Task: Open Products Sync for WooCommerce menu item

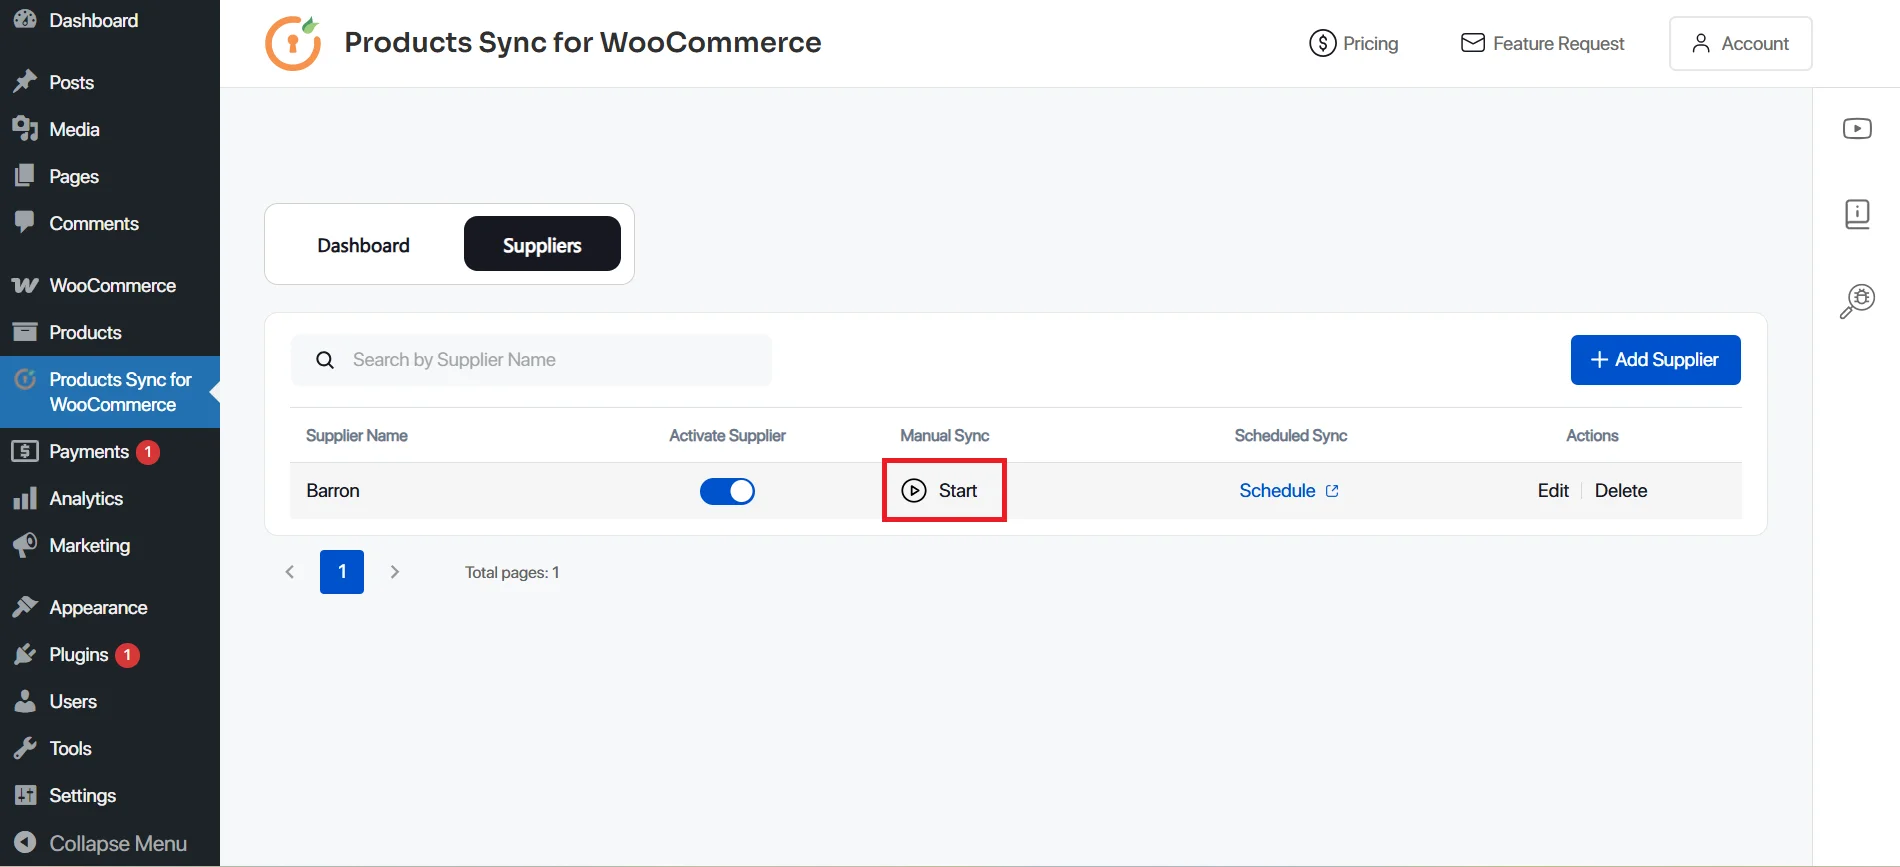Action: 110,392
